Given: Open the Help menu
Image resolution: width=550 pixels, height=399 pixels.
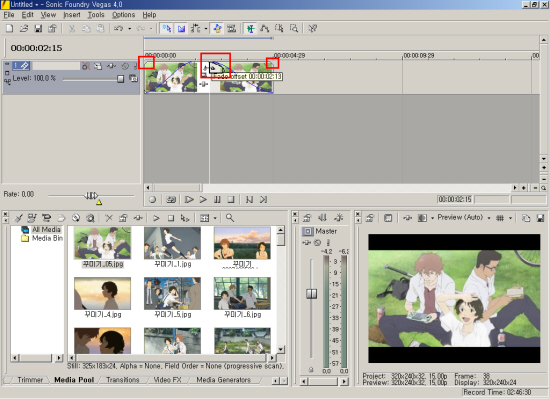Looking at the screenshot, I should click(149, 15).
